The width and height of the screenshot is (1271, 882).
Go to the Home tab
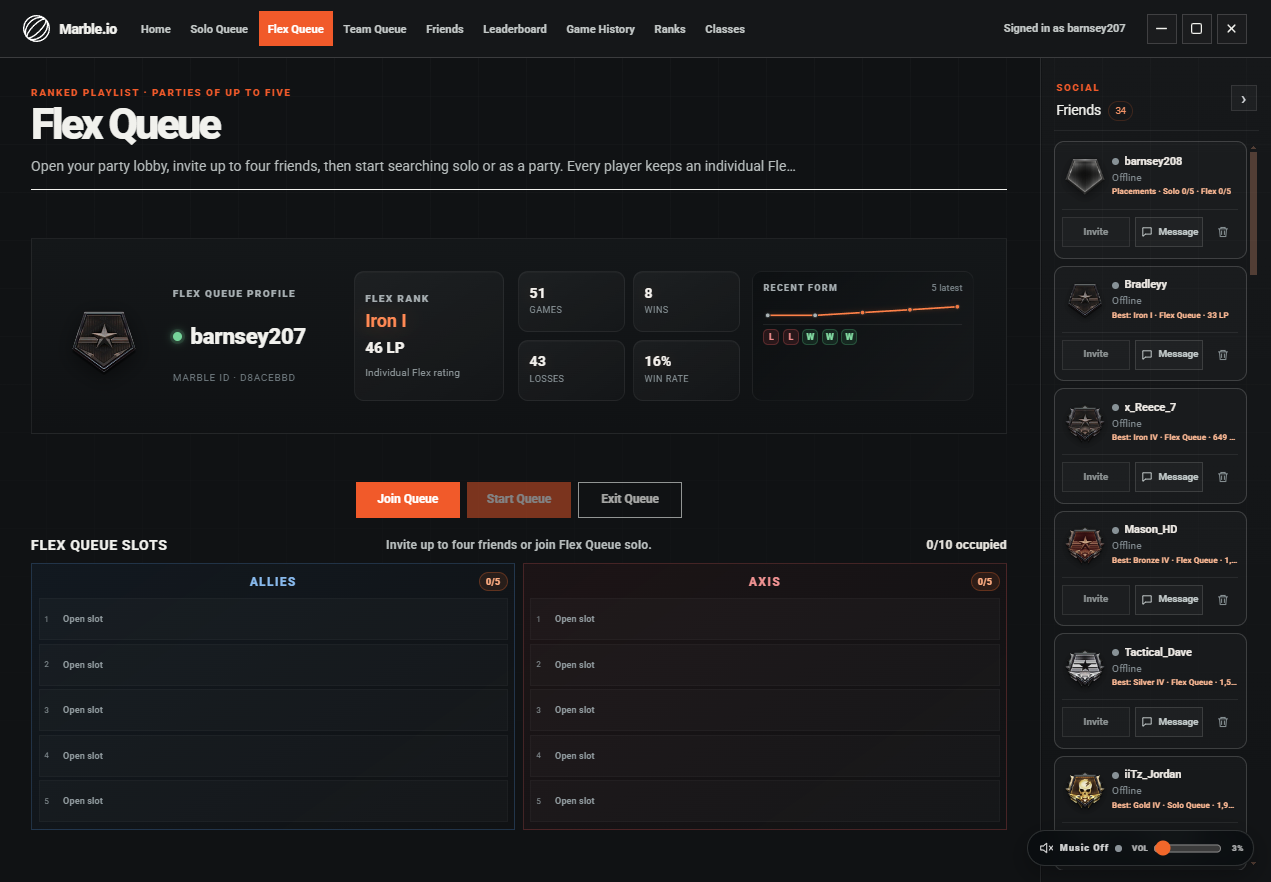[156, 29]
